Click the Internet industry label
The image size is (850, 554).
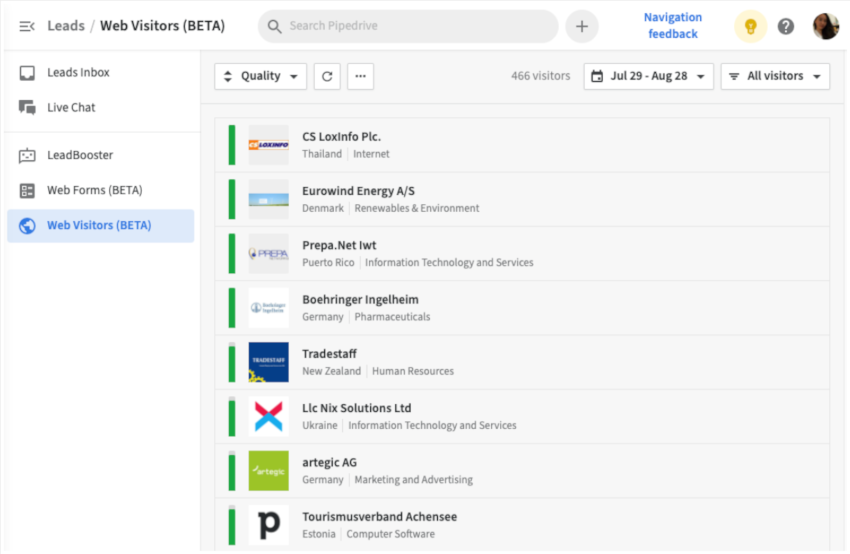(x=371, y=154)
